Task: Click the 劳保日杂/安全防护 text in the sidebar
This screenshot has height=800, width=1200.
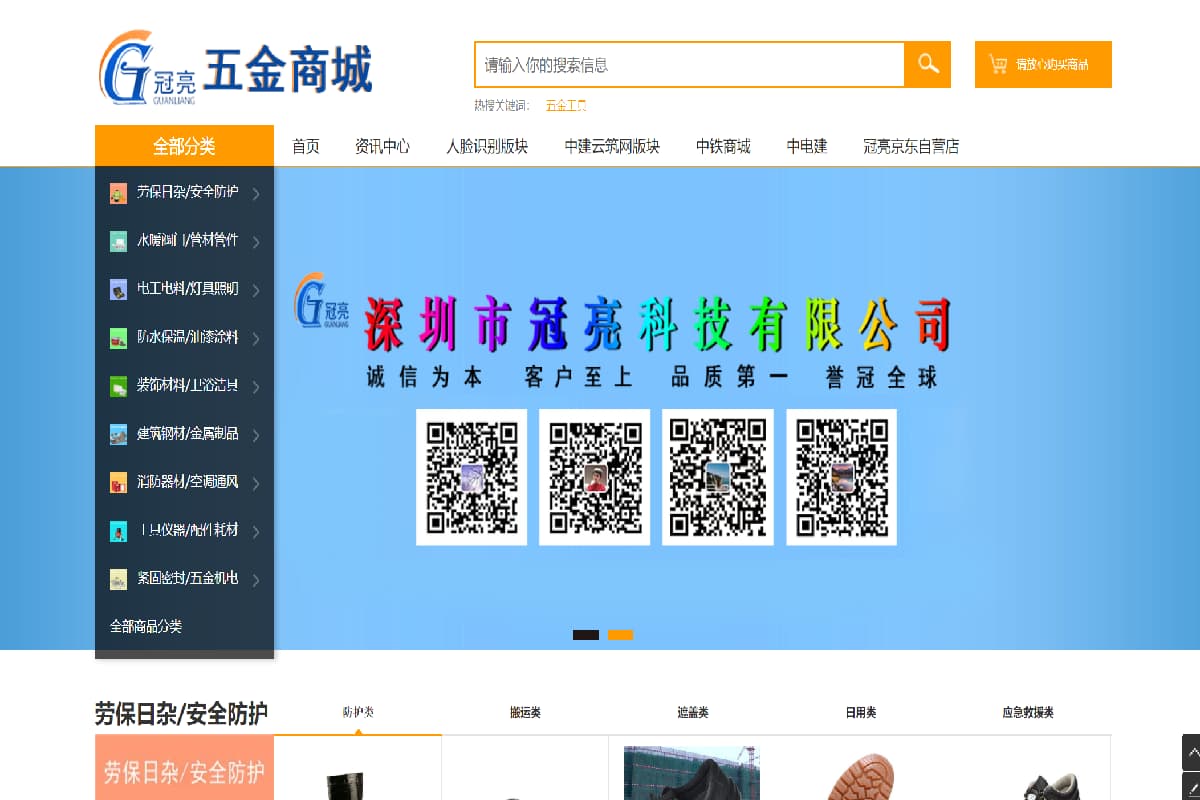Action: [188, 192]
